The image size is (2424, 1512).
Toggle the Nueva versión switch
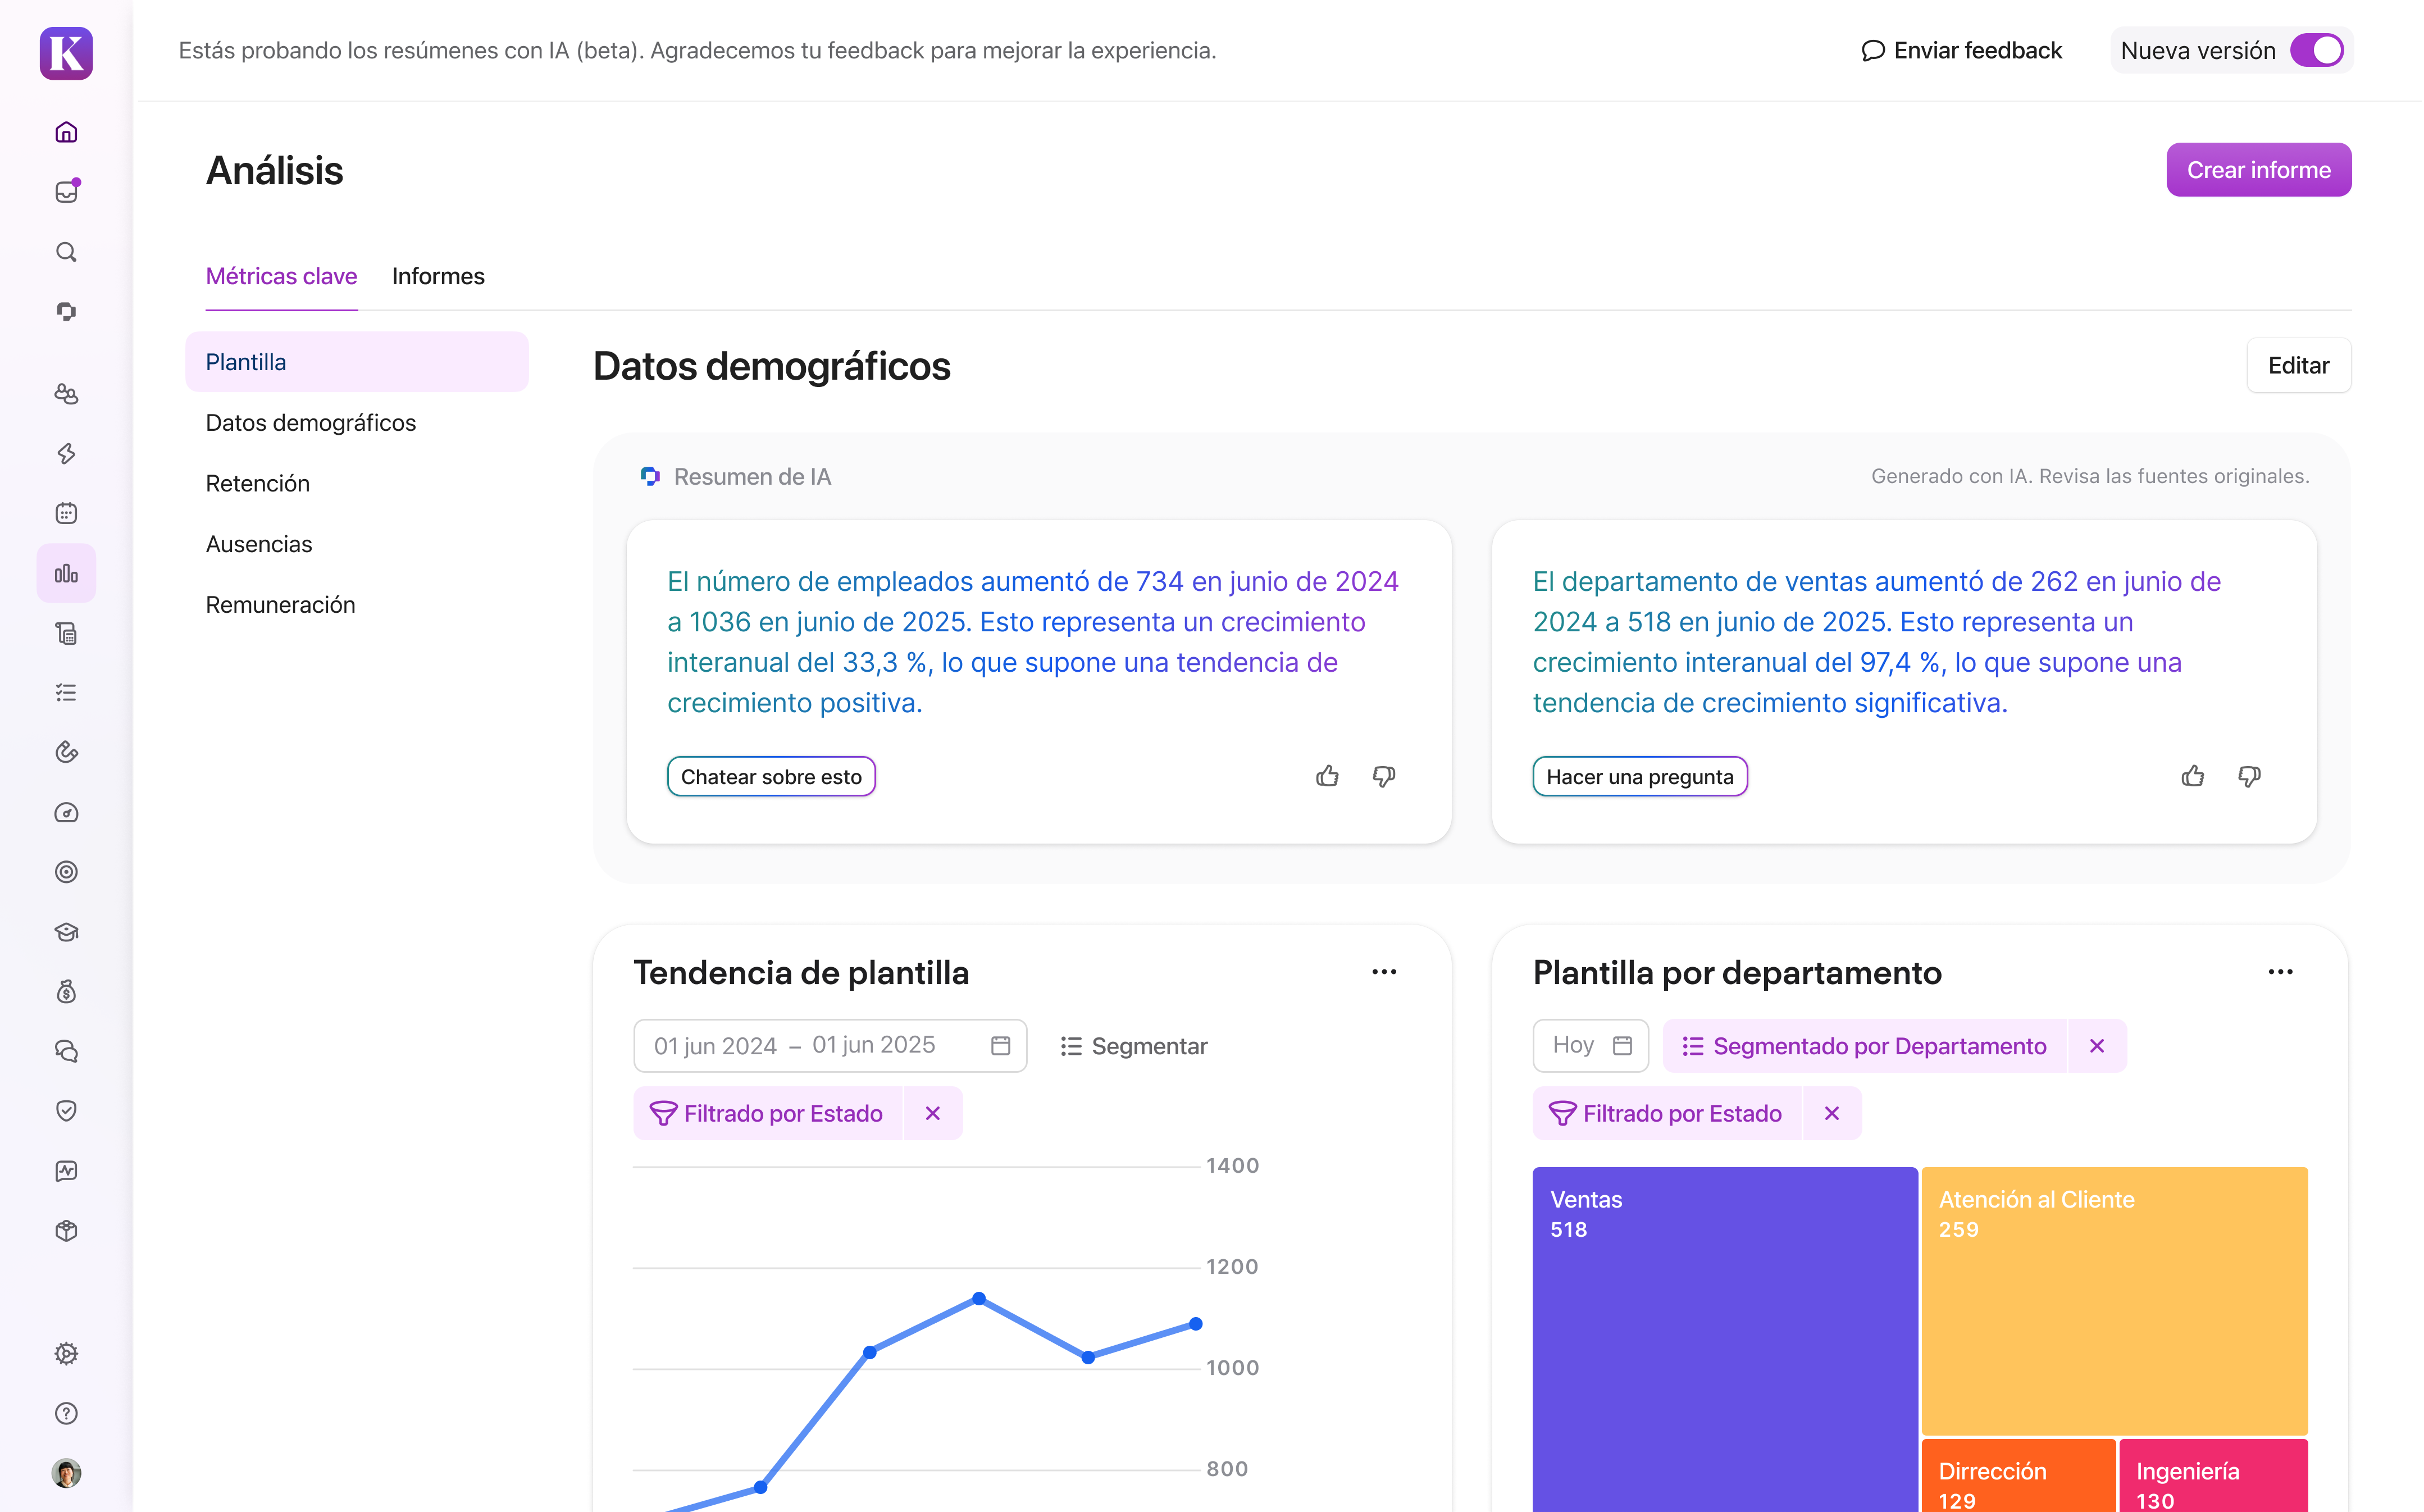pos(2316,50)
